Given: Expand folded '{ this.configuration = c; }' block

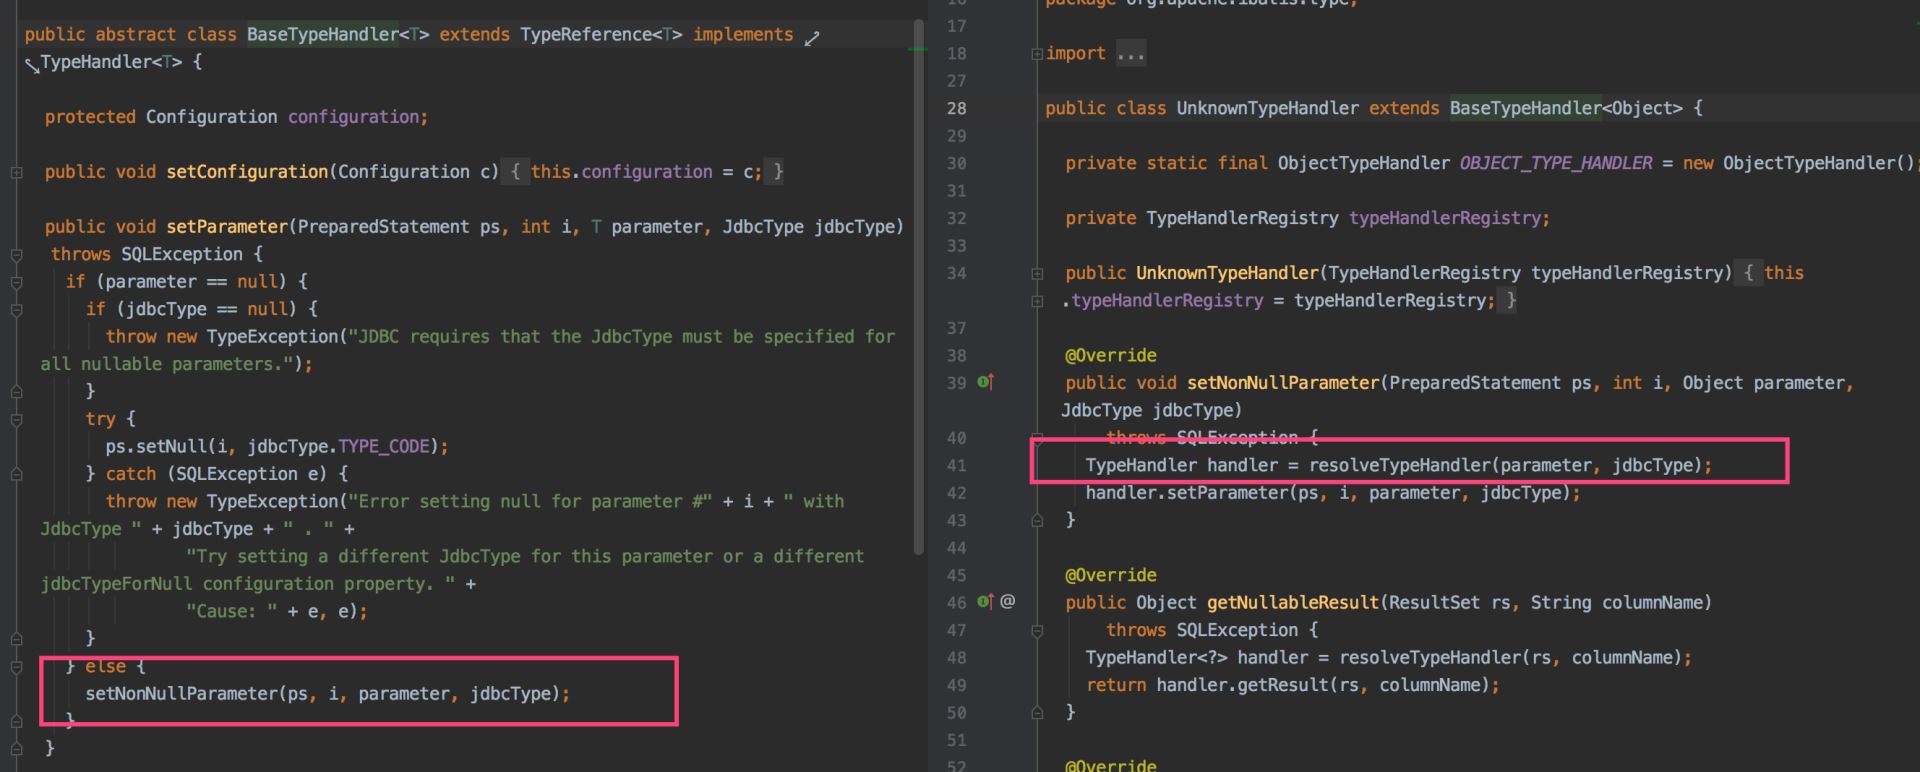Looking at the screenshot, I should (647, 172).
